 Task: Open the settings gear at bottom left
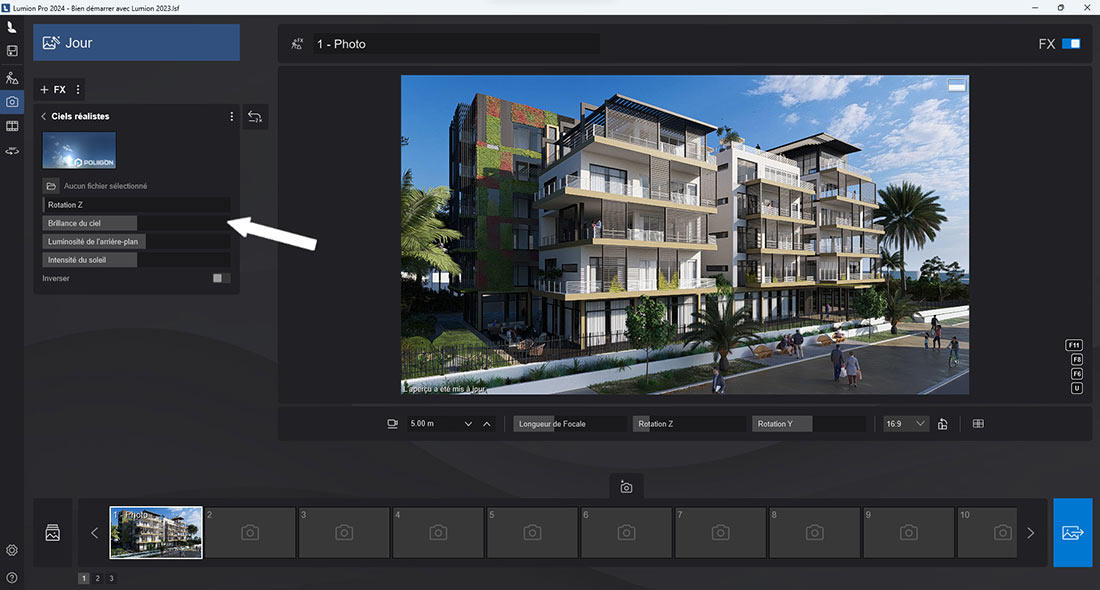click(12, 550)
